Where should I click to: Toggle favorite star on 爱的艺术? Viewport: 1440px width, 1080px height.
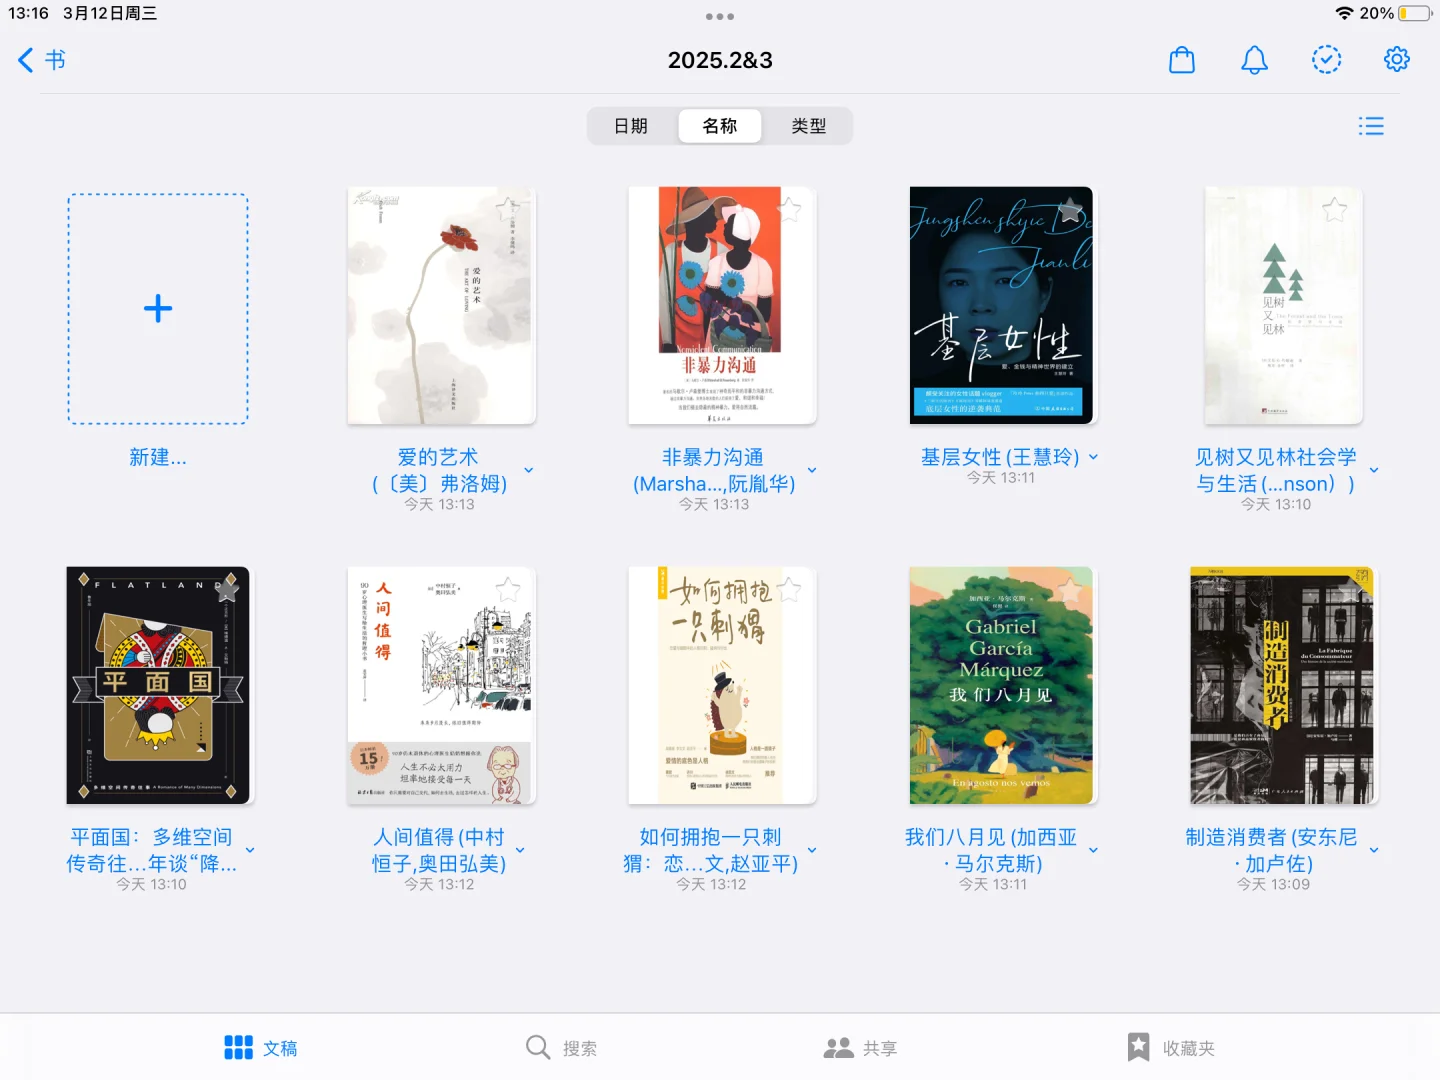(508, 209)
